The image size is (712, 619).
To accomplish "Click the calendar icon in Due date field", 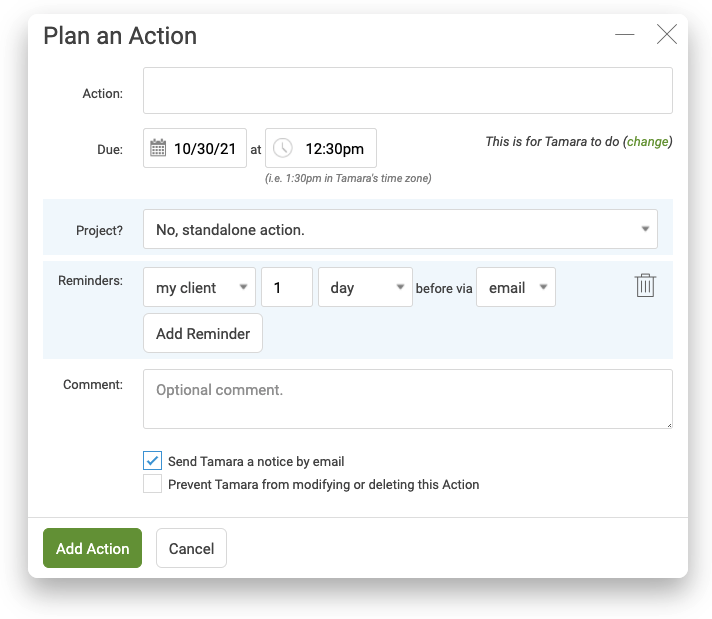I will tap(158, 148).
